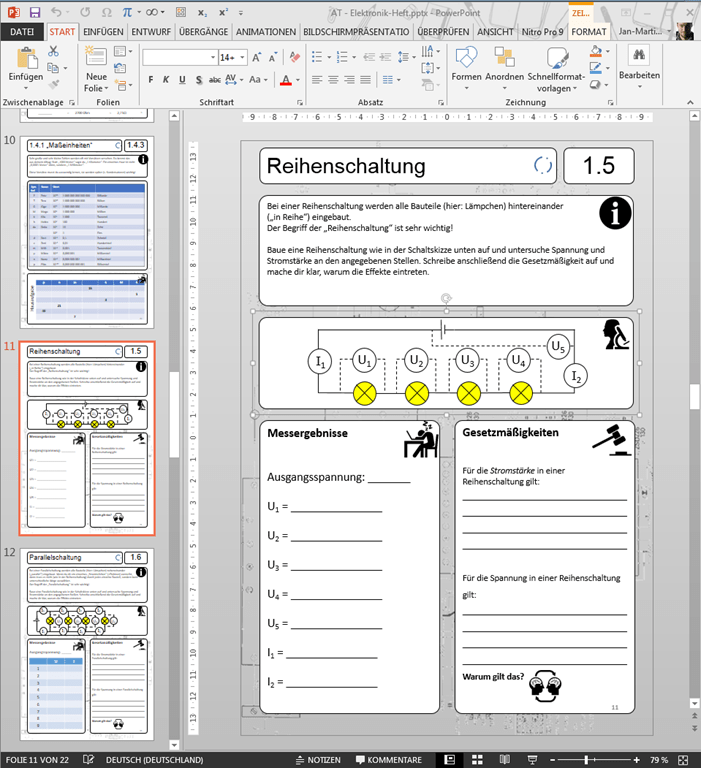The width and height of the screenshot is (701, 768).
Task: Click the Reihenschaltung title text box
Action: pos(408,166)
